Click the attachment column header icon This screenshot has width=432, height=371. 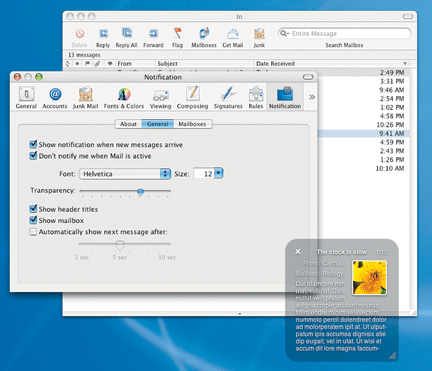[x=97, y=63]
